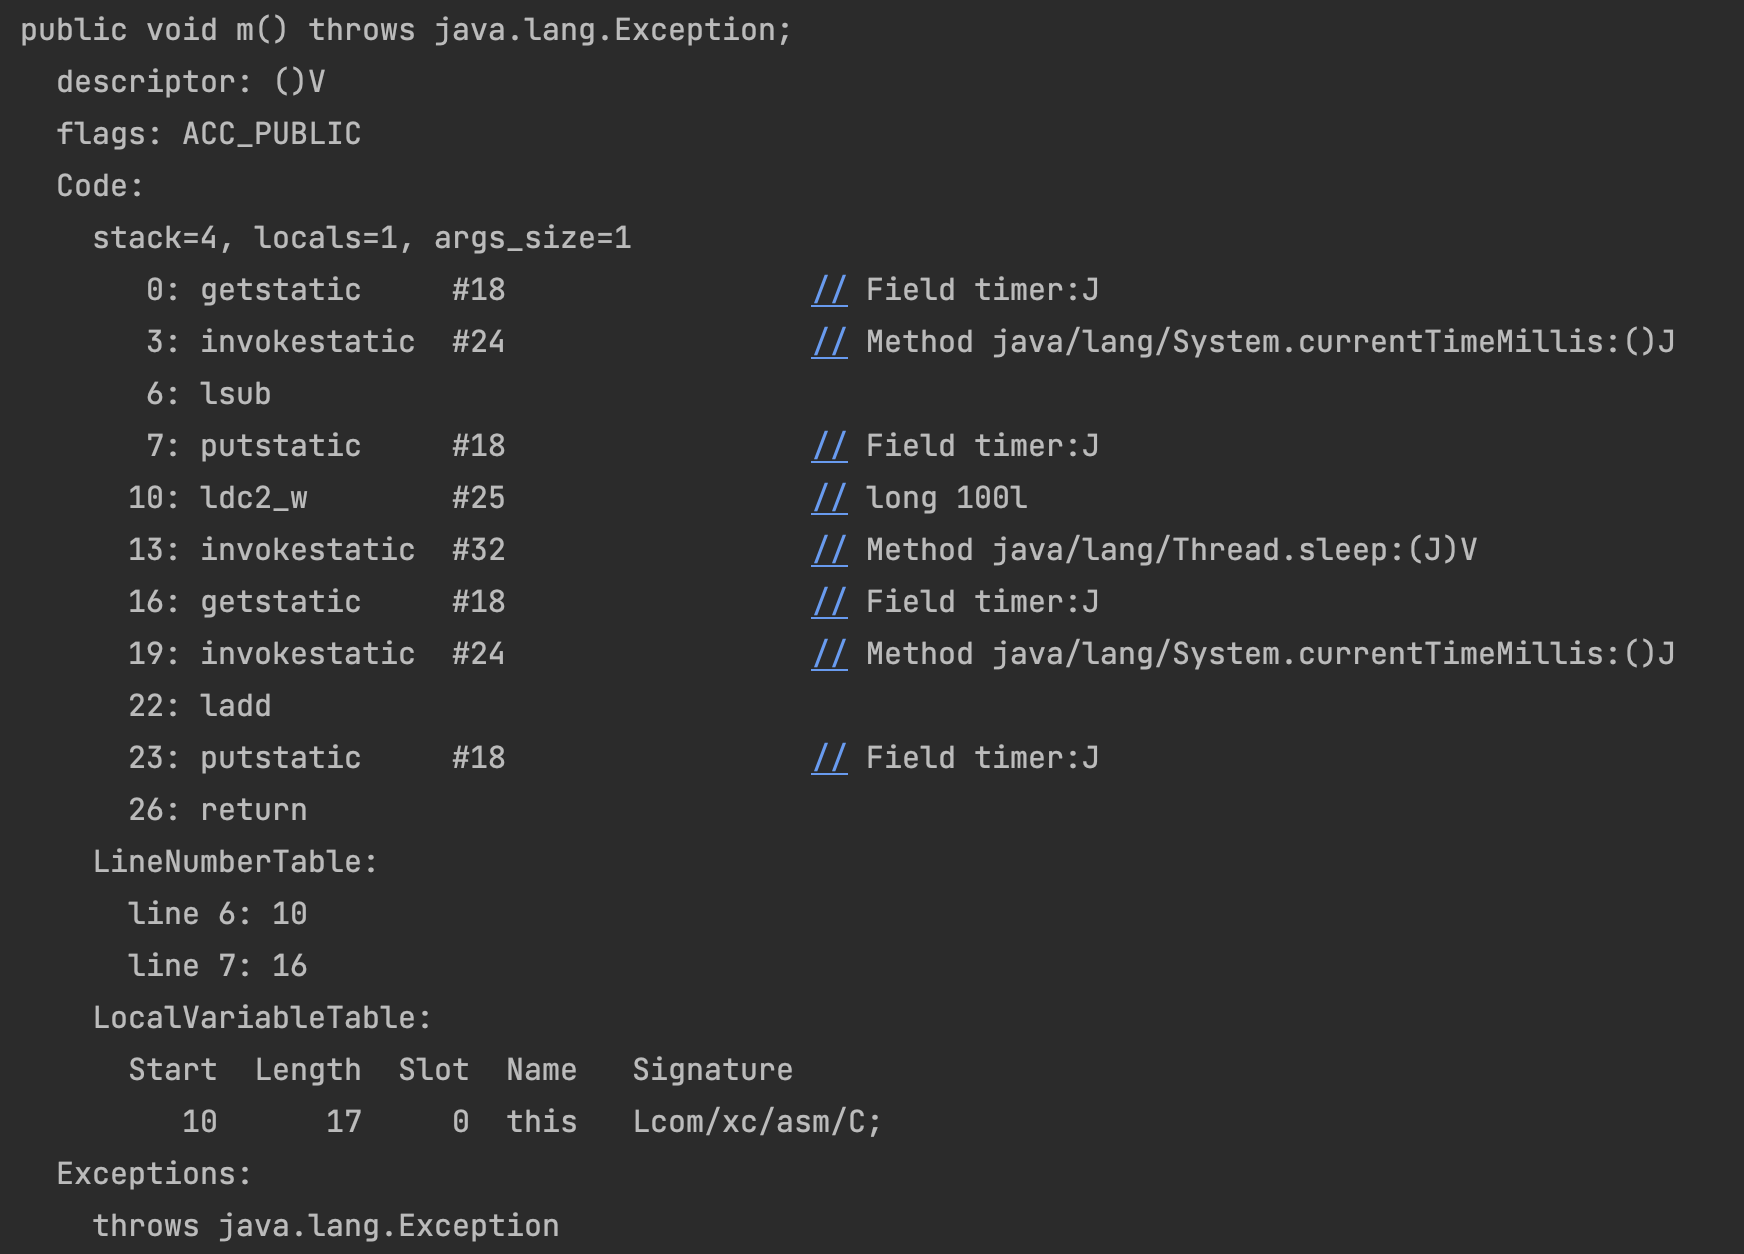Click the ladd instruction
The height and width of the screenshot is (1254, 1744).
pyautogui.click(x=235, y=706)
